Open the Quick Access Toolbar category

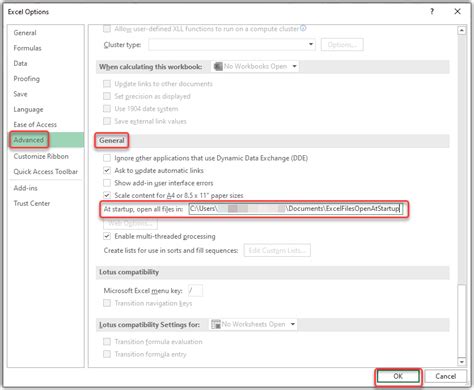[46, 172]
